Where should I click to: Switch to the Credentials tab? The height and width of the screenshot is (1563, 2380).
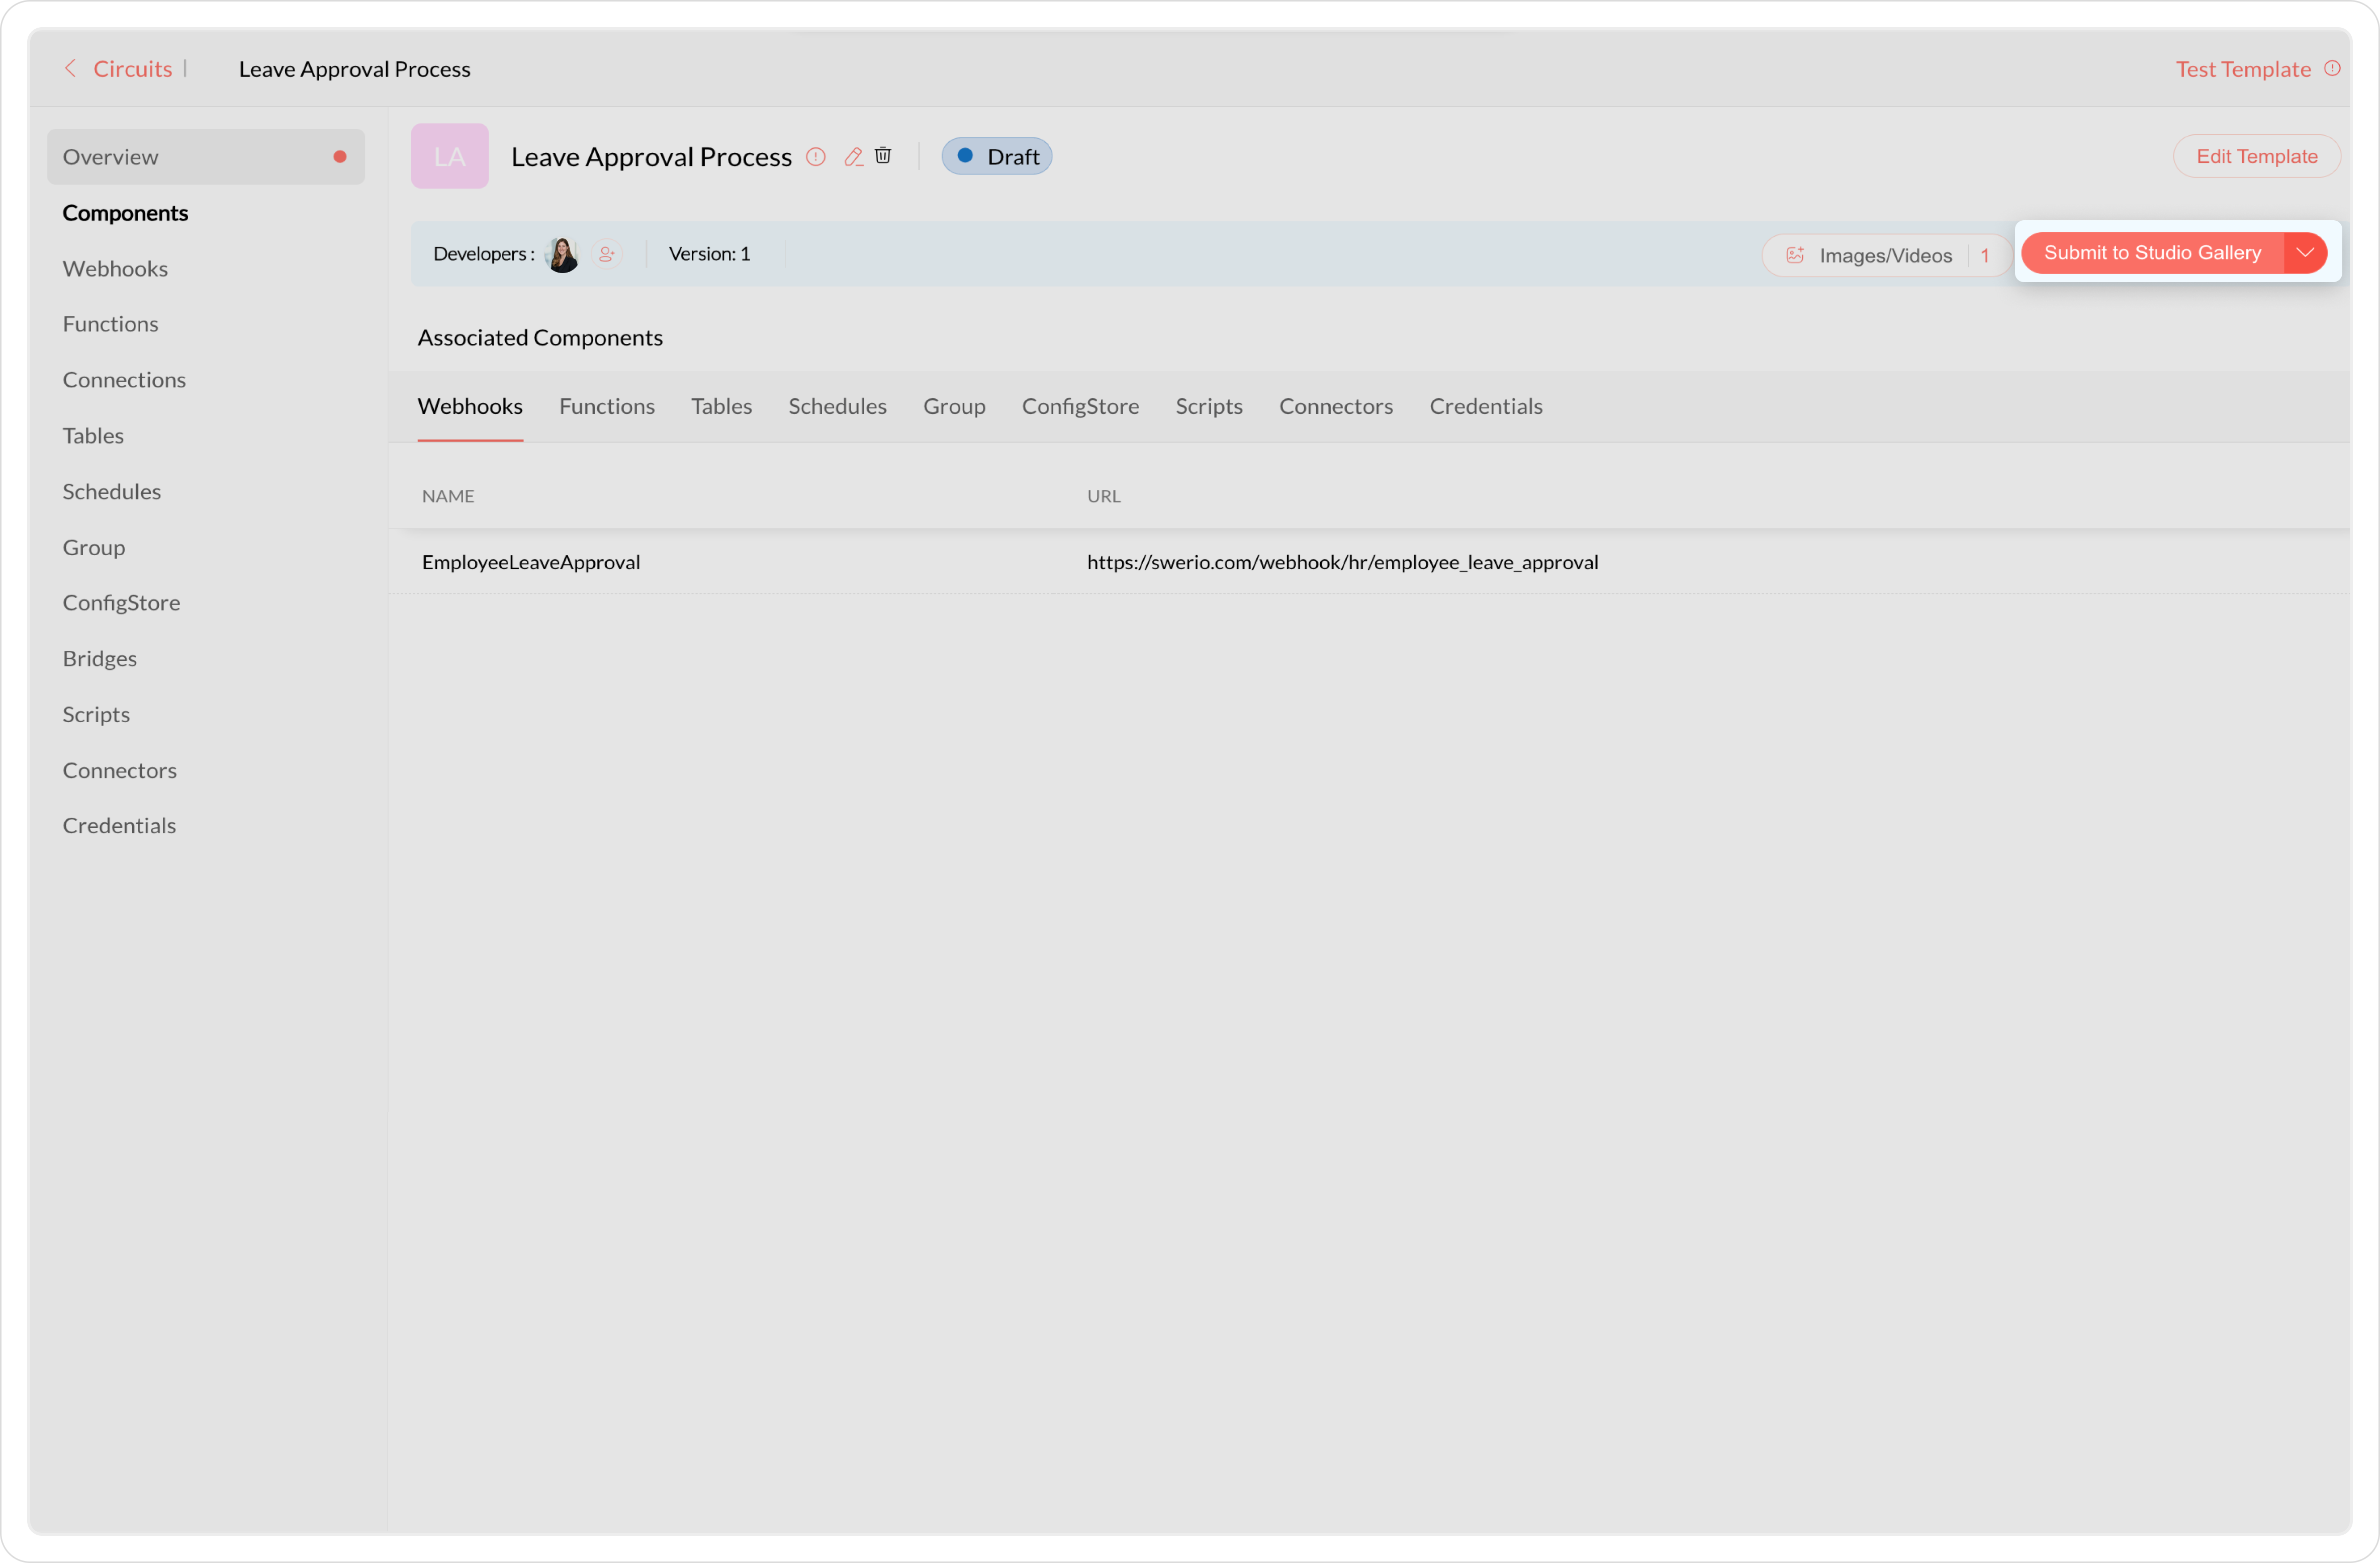(1486, 406)
